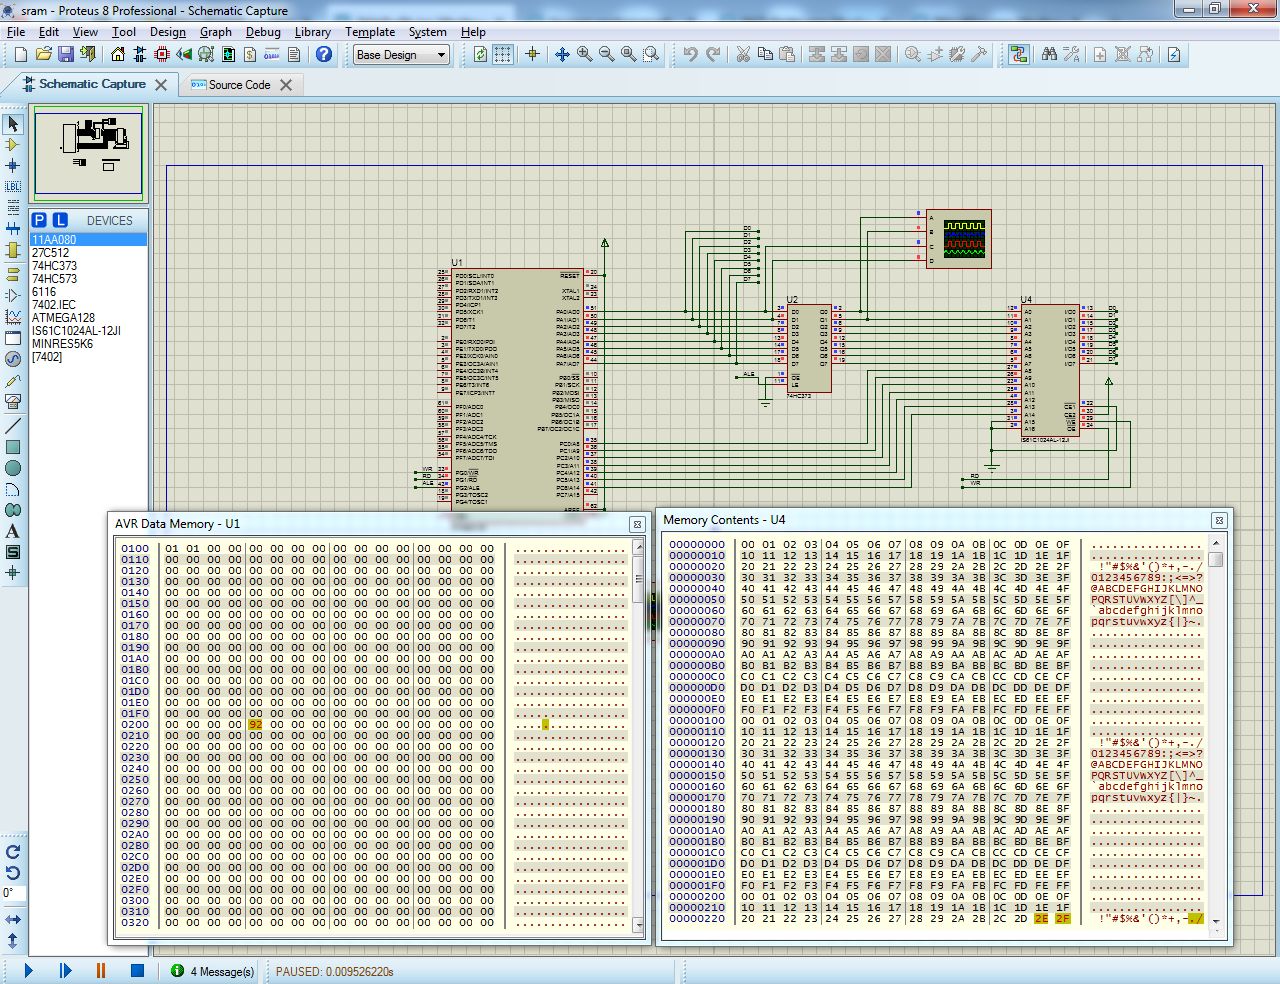
Task: Click the Save Project toolbar icon
Action: pyautogui.click(x=66, y=54)
